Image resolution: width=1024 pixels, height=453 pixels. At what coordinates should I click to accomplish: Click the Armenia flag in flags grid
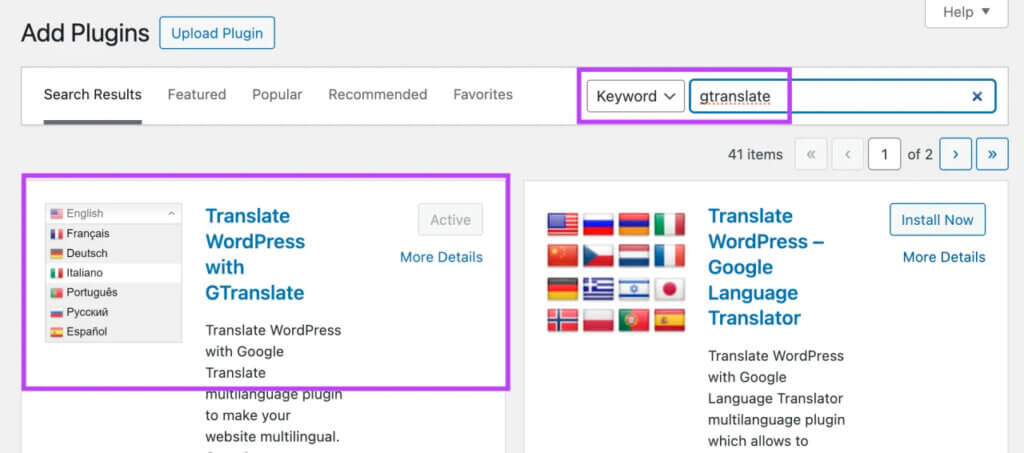point(634,224)
